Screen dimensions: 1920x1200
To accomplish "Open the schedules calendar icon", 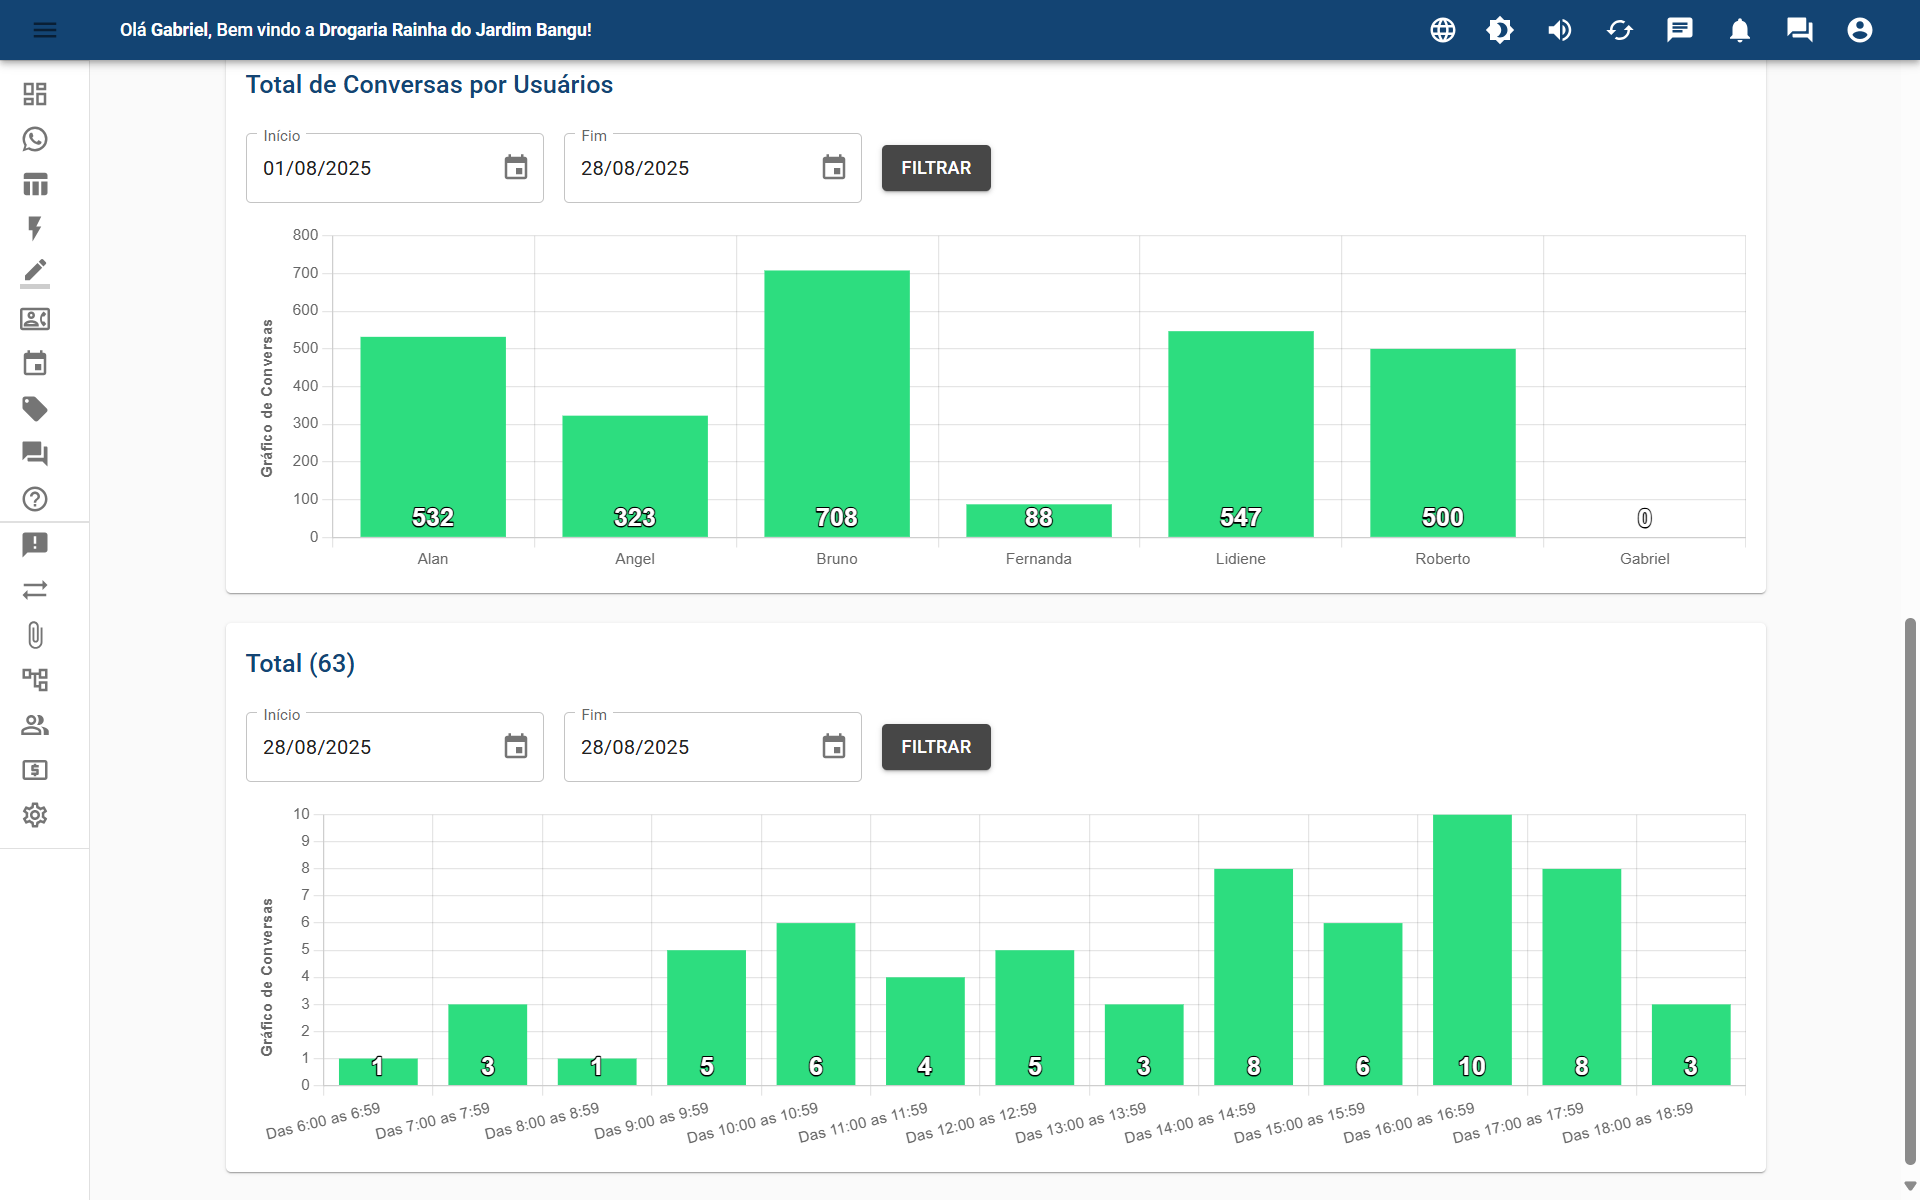I will tap(35, 364).
